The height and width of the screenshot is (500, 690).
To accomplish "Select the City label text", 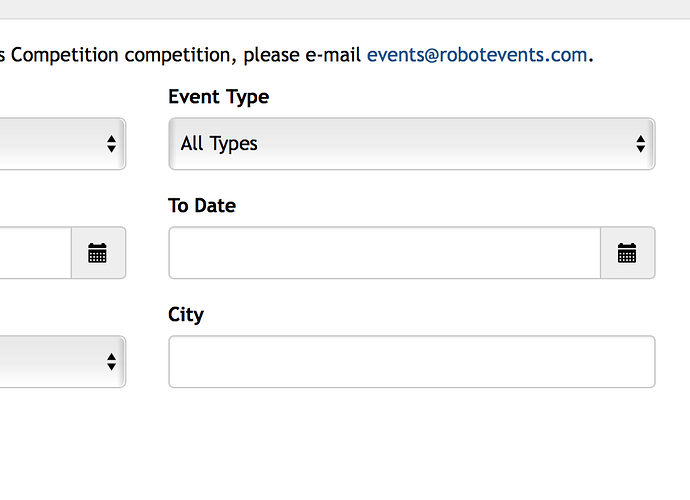I will (186, 315).
